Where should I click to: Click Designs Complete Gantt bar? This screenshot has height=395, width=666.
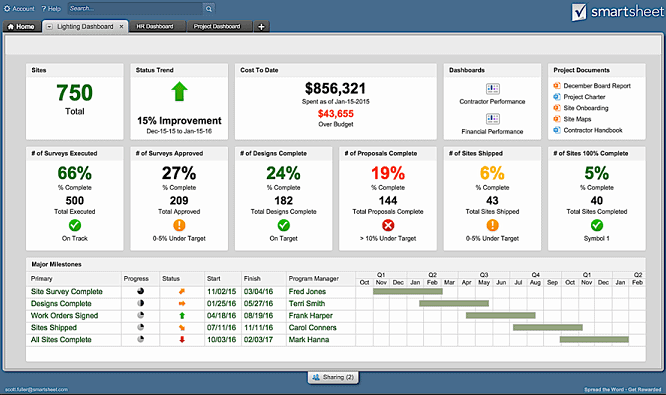454,303
